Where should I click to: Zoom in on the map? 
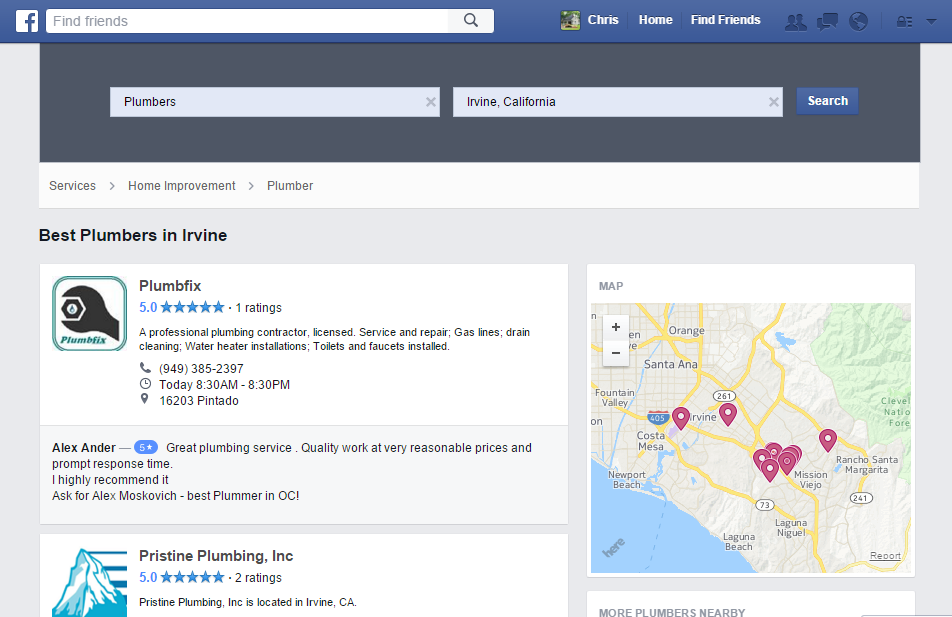click(x=616, y=327)
